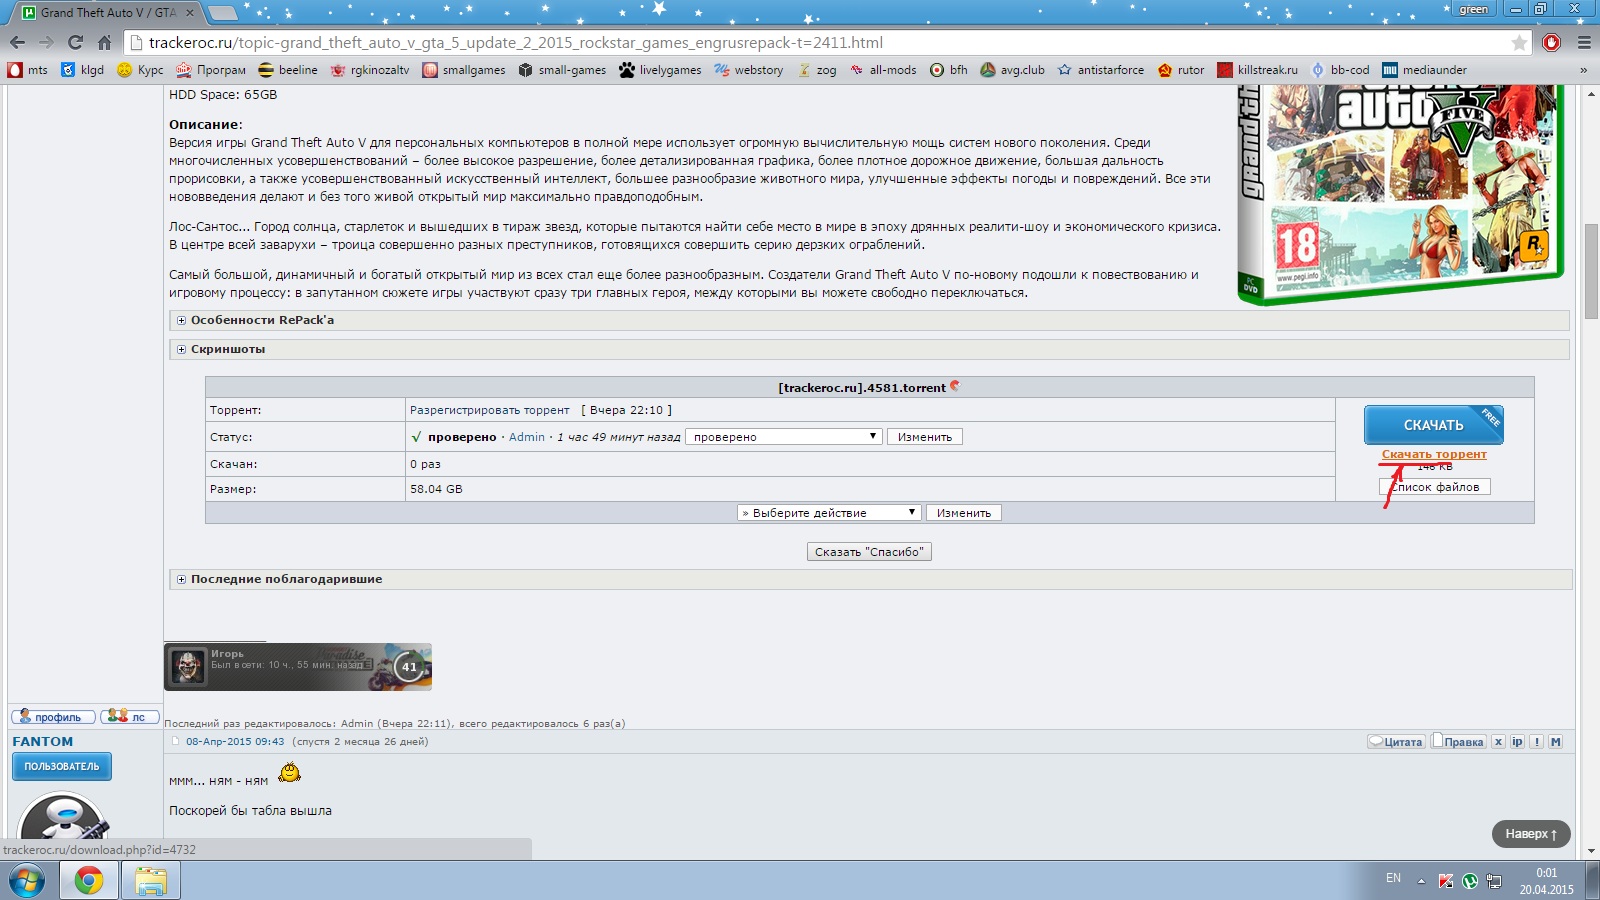Open the small-games bookmark
The image size is (1600, 900).
[562, 70]
